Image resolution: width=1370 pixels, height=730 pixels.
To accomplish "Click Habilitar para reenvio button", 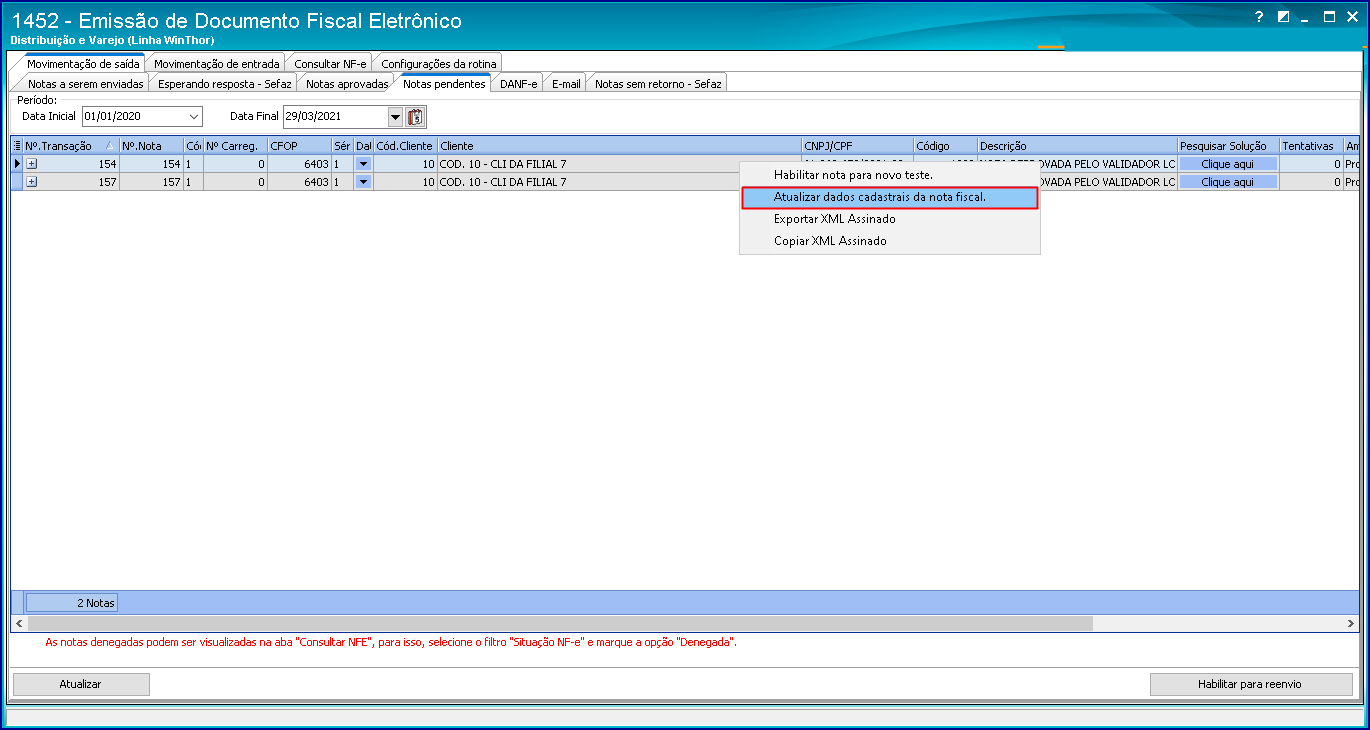I will click(x=1250, y=684).
